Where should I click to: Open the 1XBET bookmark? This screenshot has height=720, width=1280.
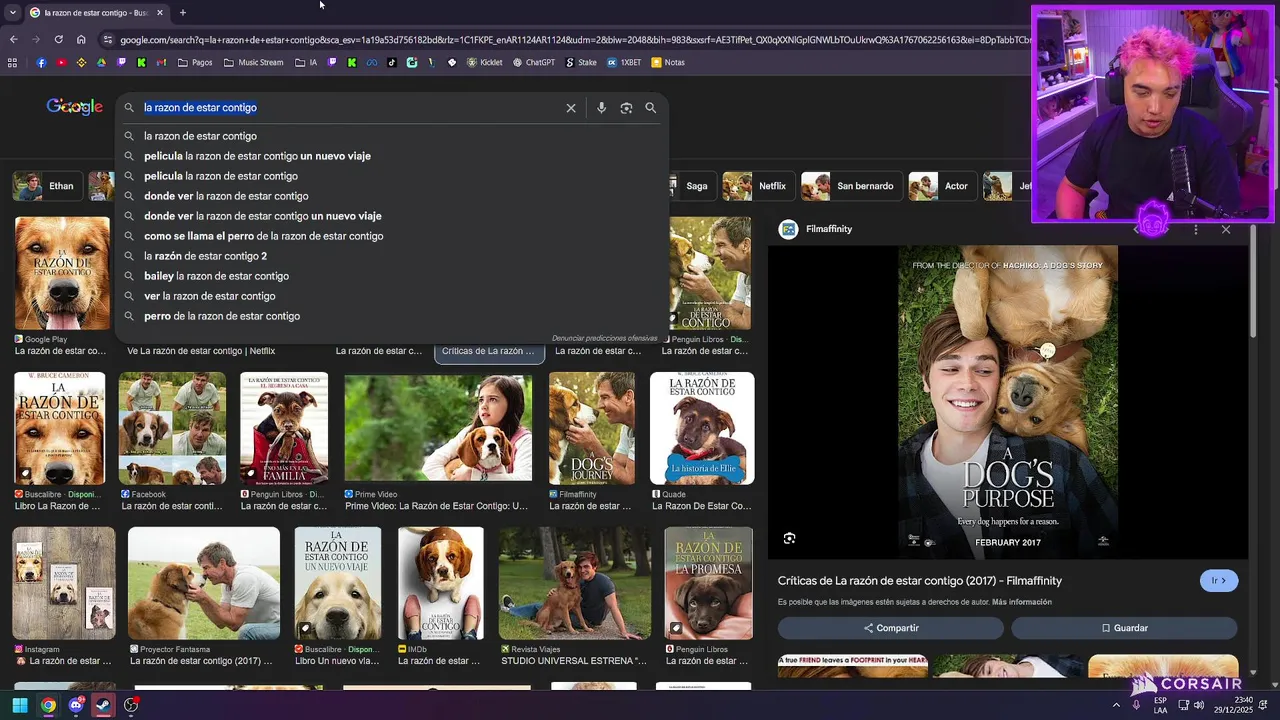(x=624, y=62)
